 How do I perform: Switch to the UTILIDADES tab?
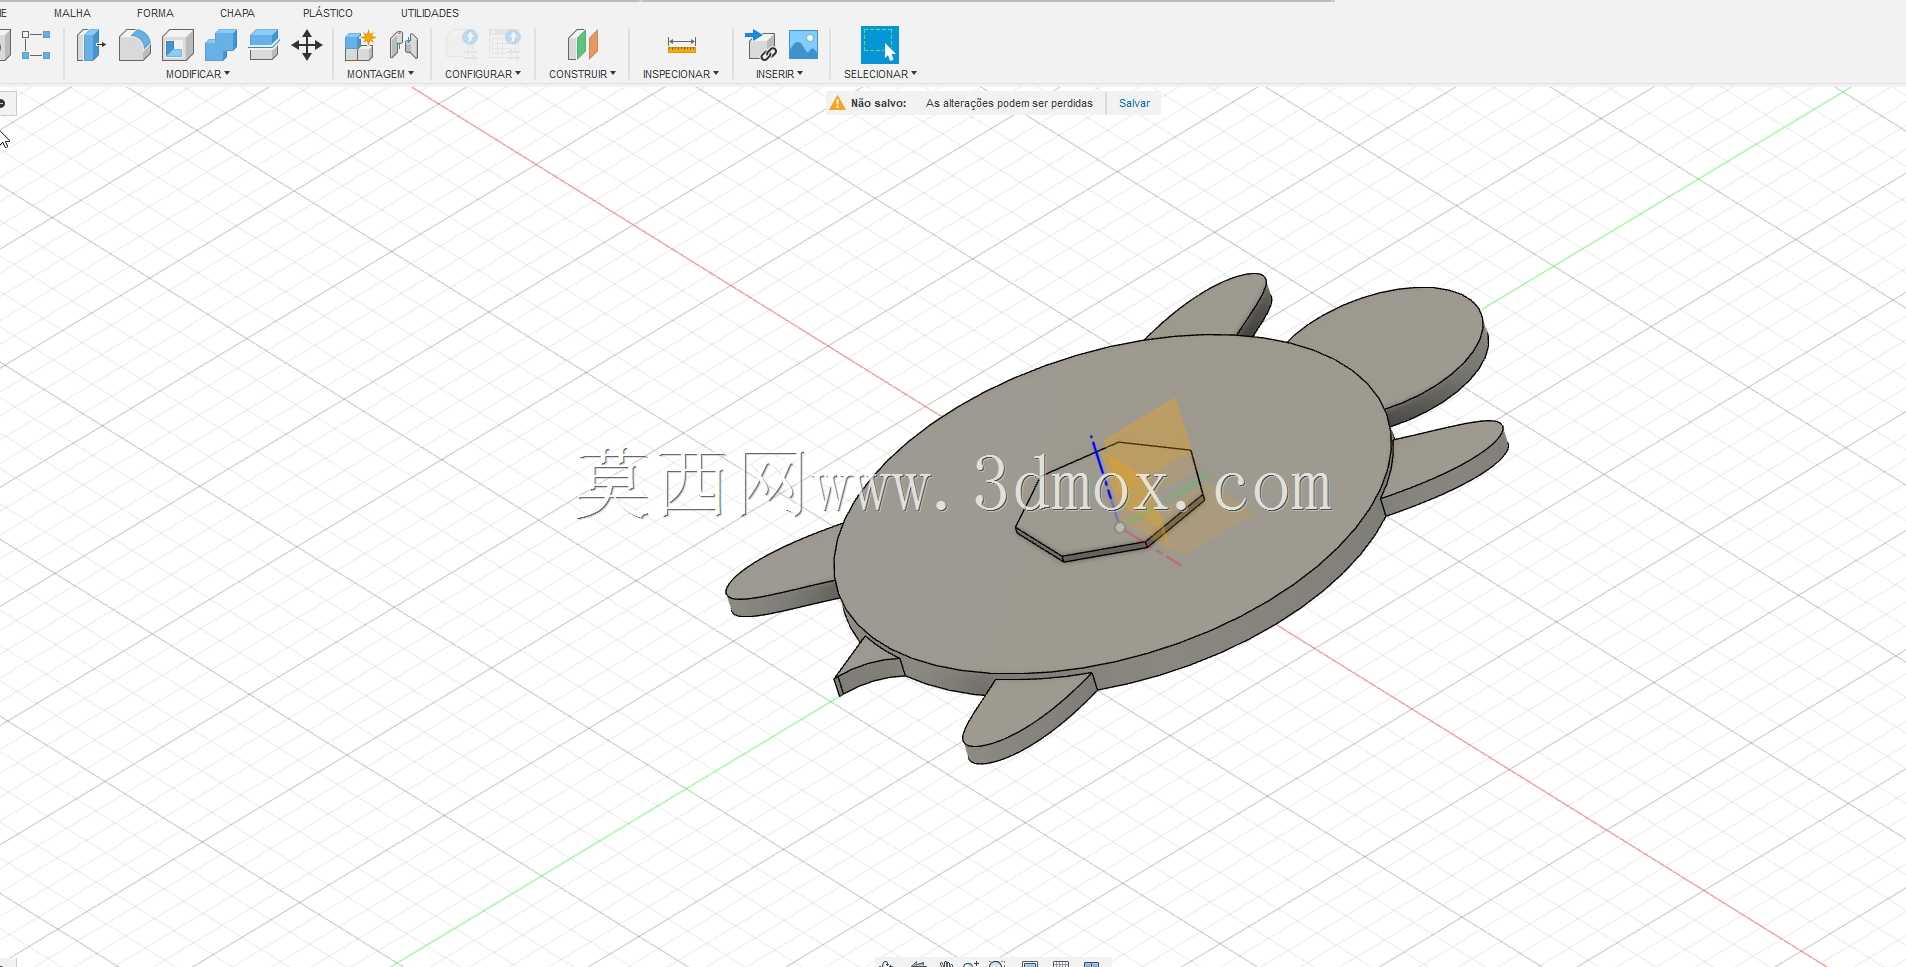430,13
